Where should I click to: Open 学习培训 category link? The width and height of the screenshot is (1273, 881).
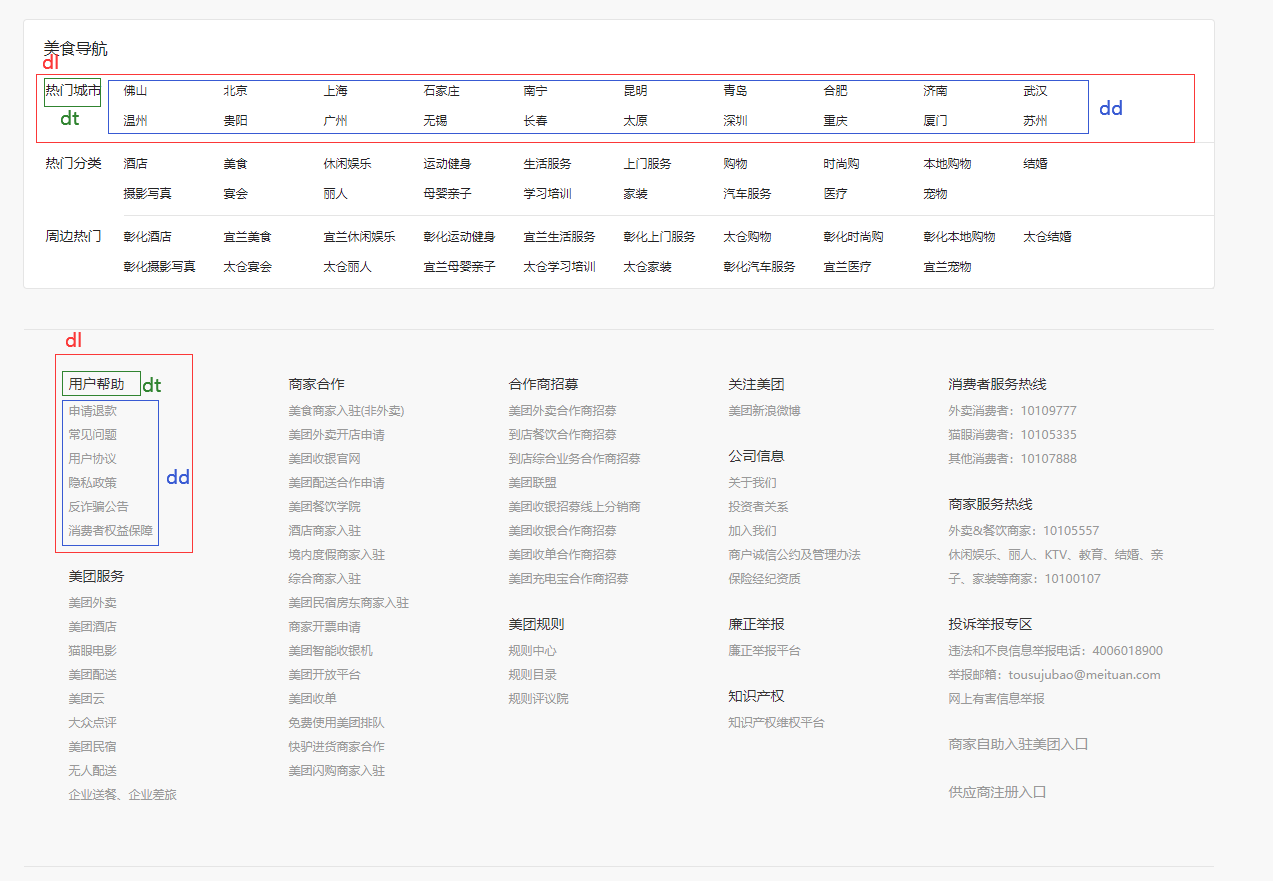547,194
